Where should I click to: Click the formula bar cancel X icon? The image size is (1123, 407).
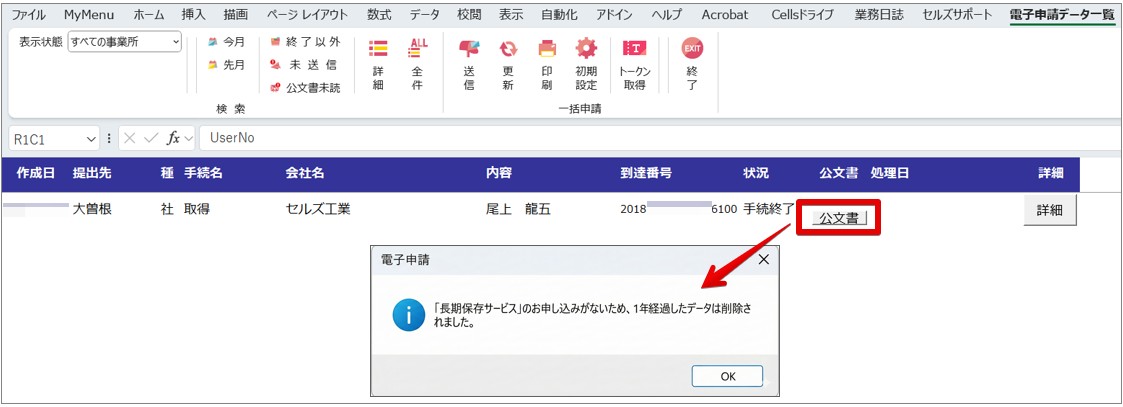point(130,138)
